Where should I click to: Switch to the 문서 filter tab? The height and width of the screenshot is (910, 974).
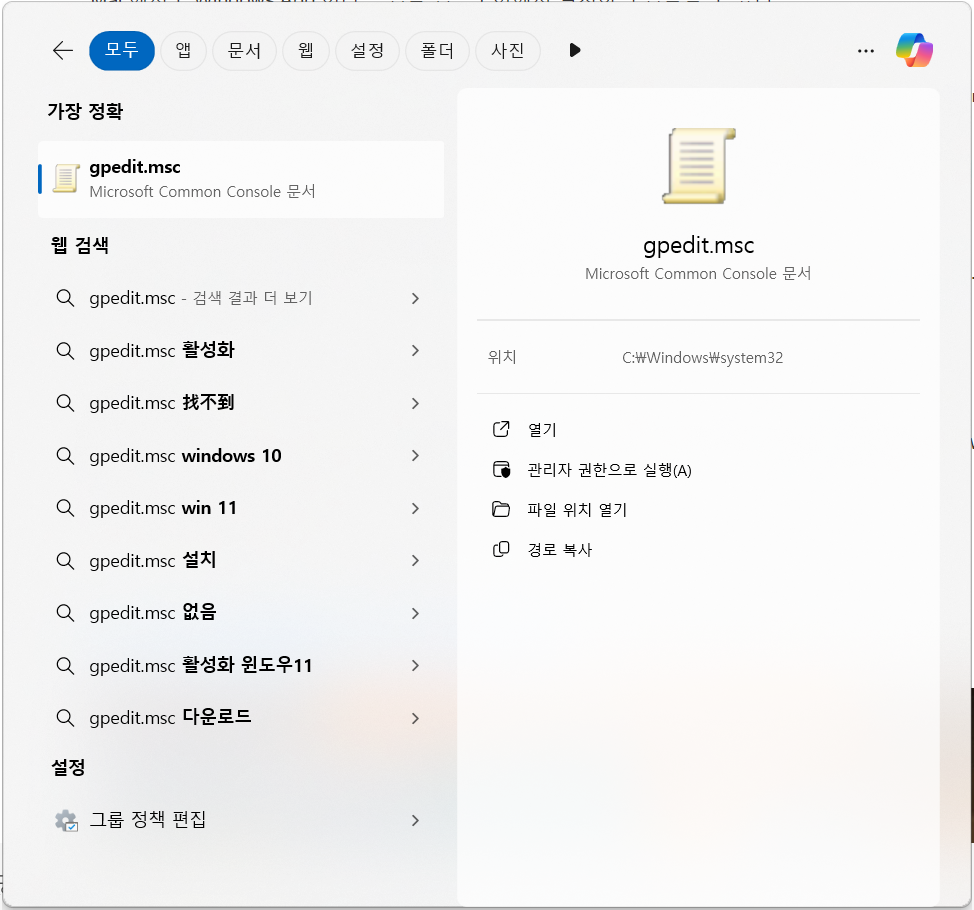pos(244,50)
